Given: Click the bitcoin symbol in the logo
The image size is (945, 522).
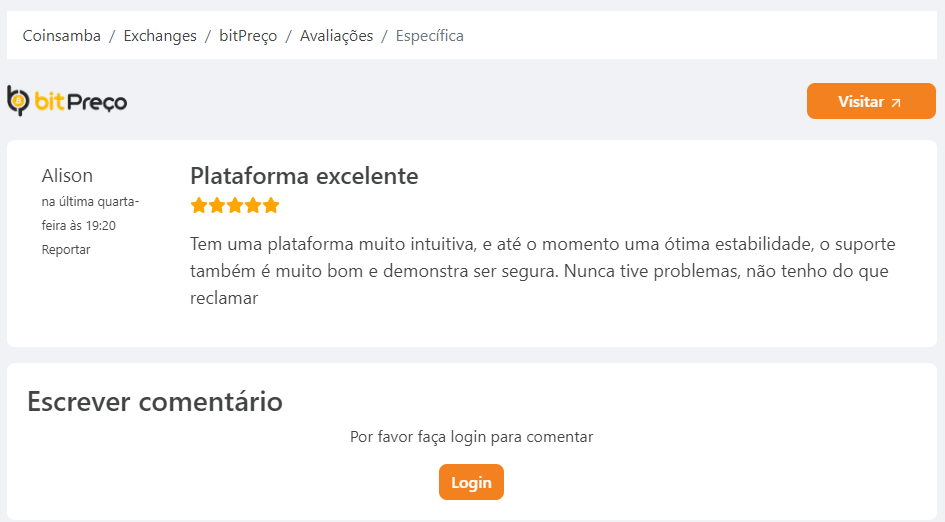Looking at the screenshot, I should click(19, 100).
